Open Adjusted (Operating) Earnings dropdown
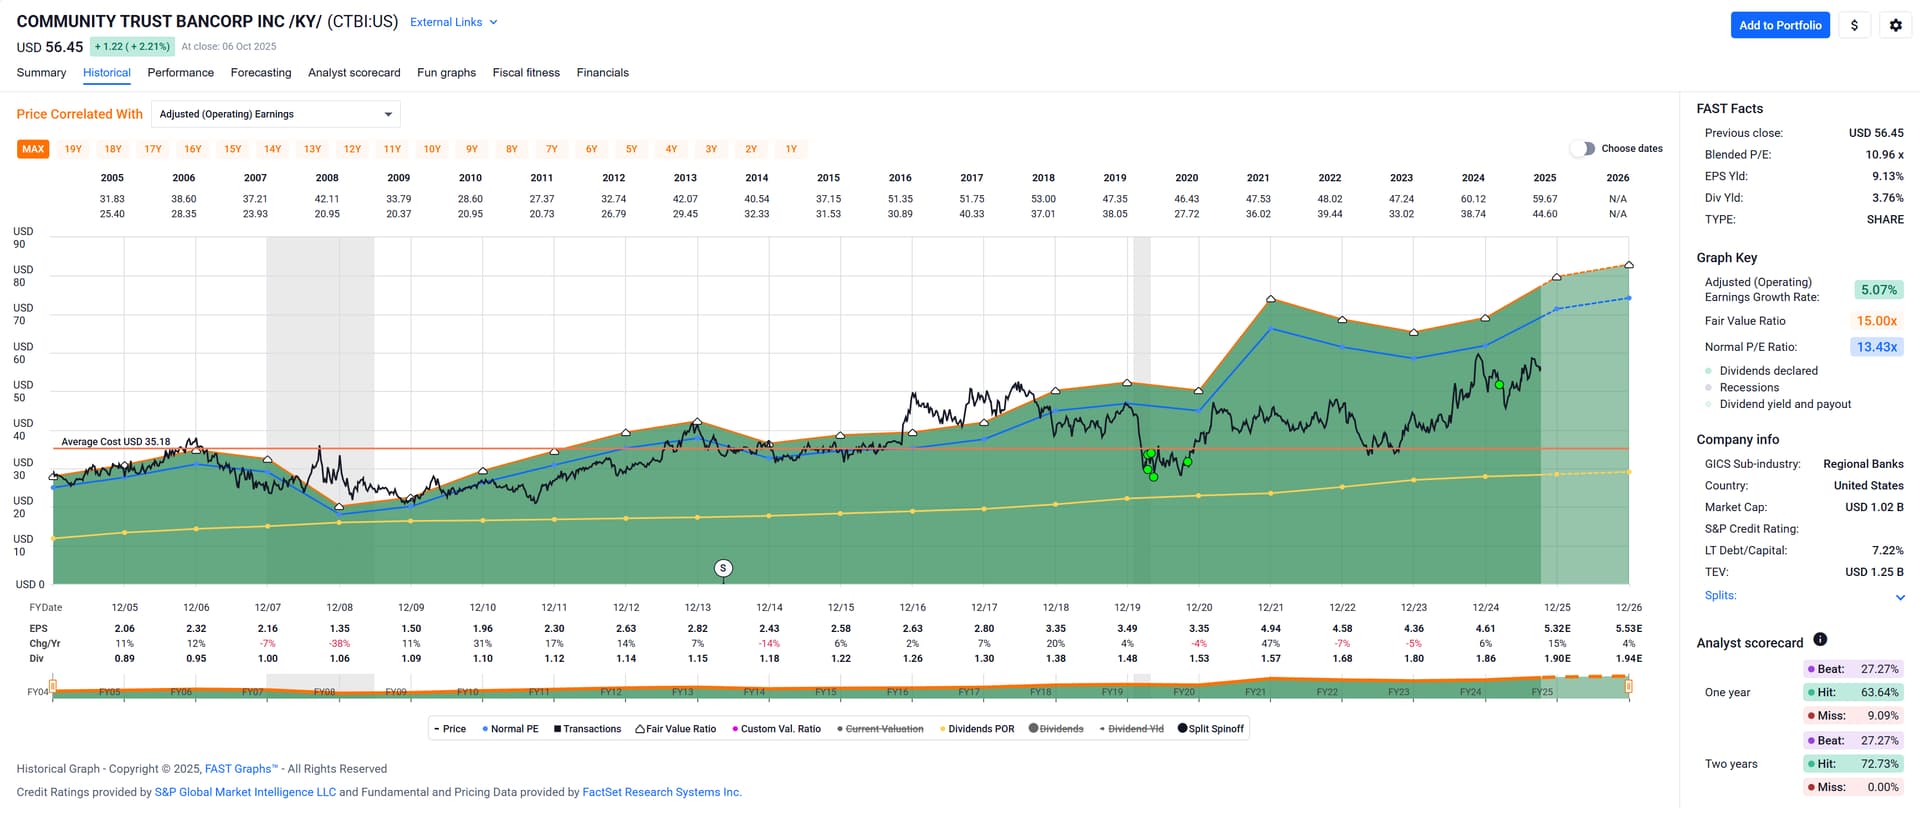Screen dimensions: 1920x816 pyautogui.click(x=275, y=114)
